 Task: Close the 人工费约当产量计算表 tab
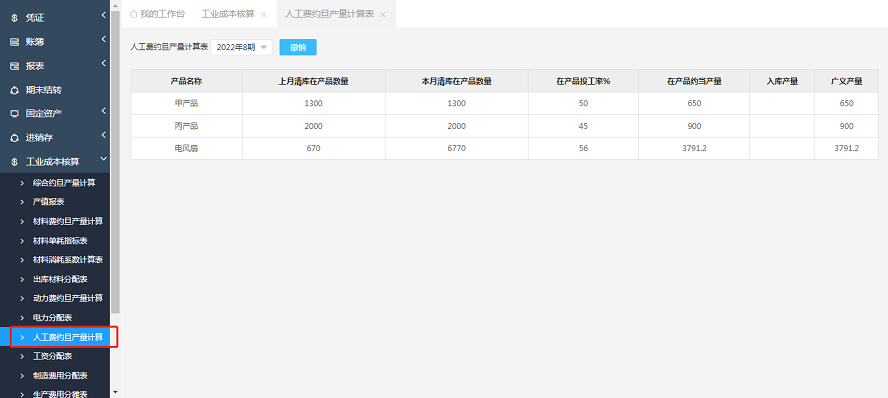click(383, 15)
